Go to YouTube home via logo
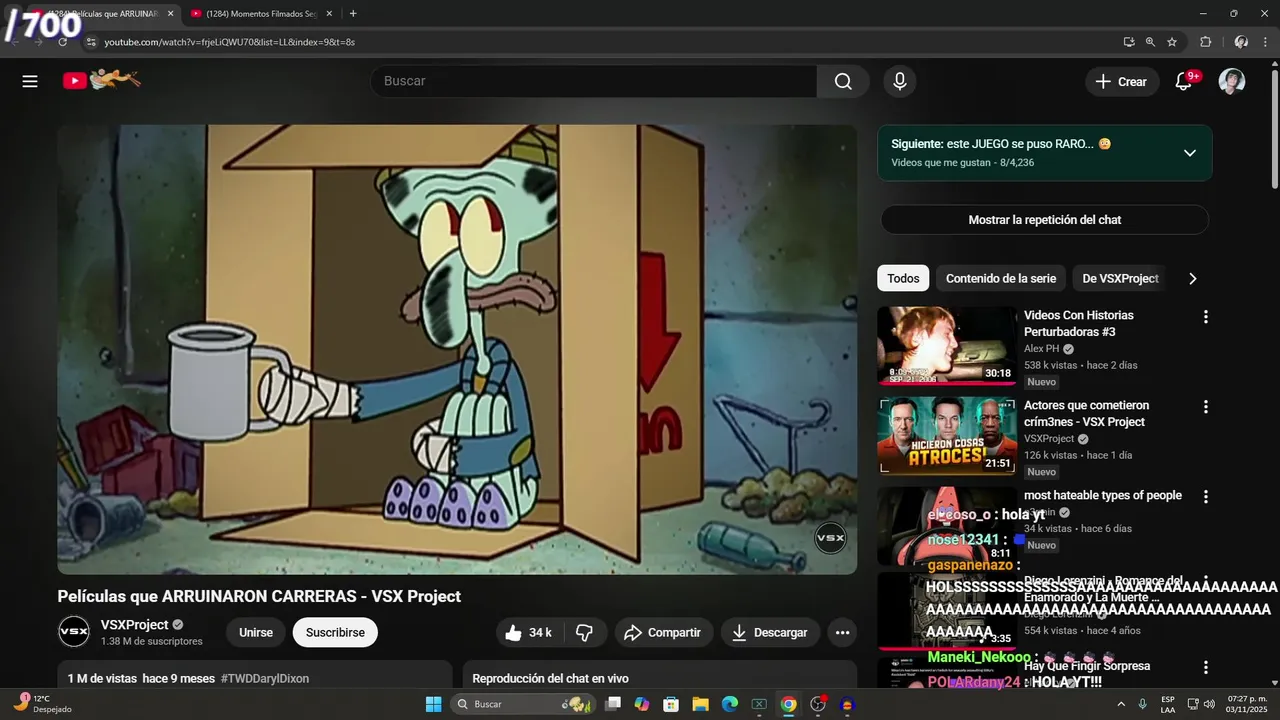 point(100,80)
